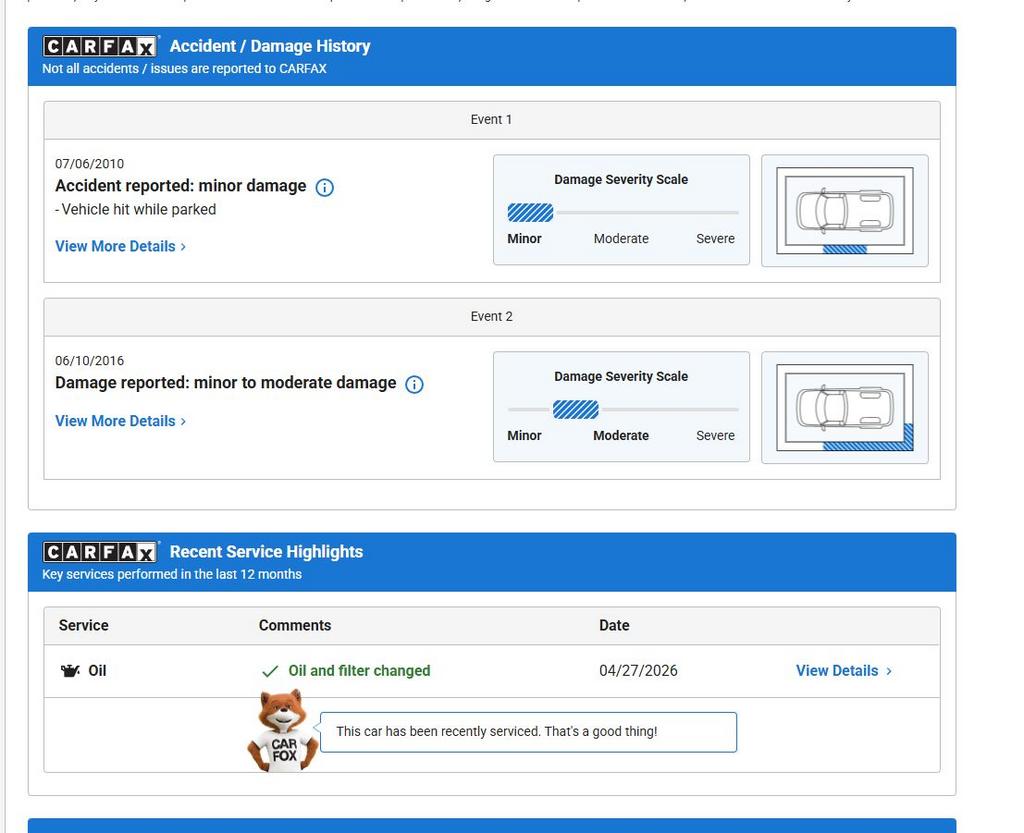The image size is (1024, 833).
Task: Click the 'Date' column header
Action: coord(614,625)
